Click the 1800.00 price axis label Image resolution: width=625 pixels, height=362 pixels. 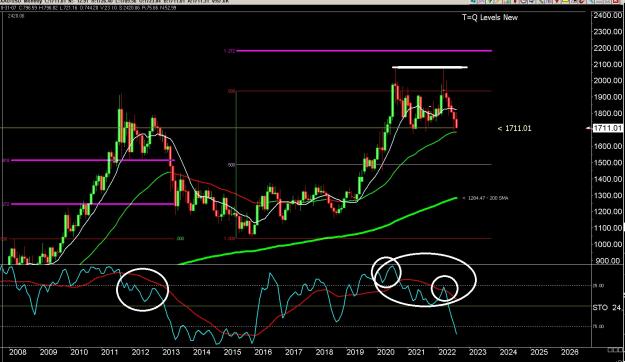click(607, 113)
